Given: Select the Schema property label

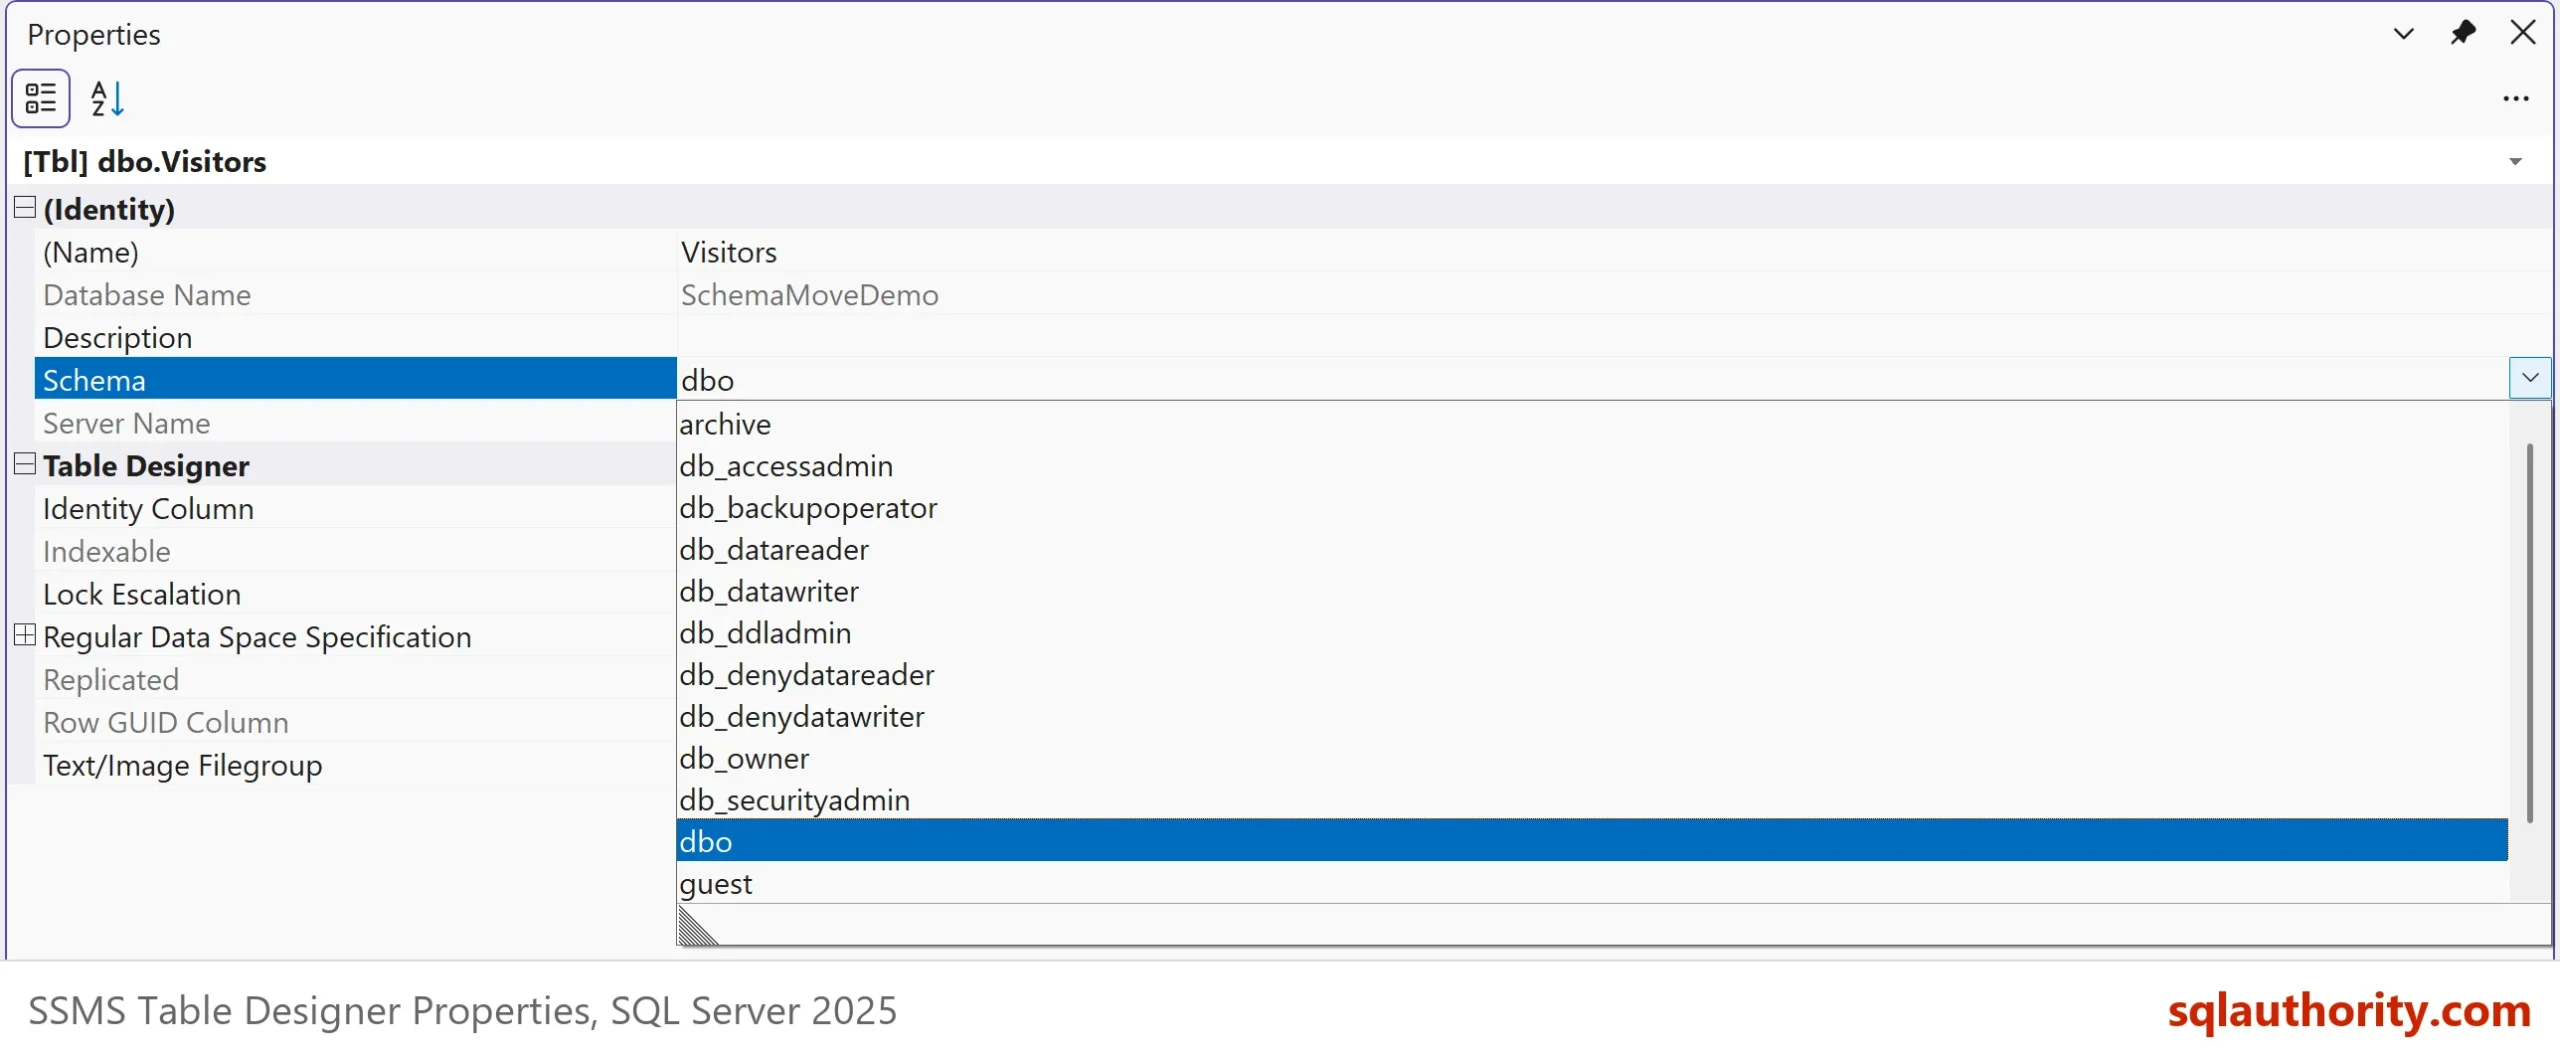Looking at the screenshot, I should (355, 379).
